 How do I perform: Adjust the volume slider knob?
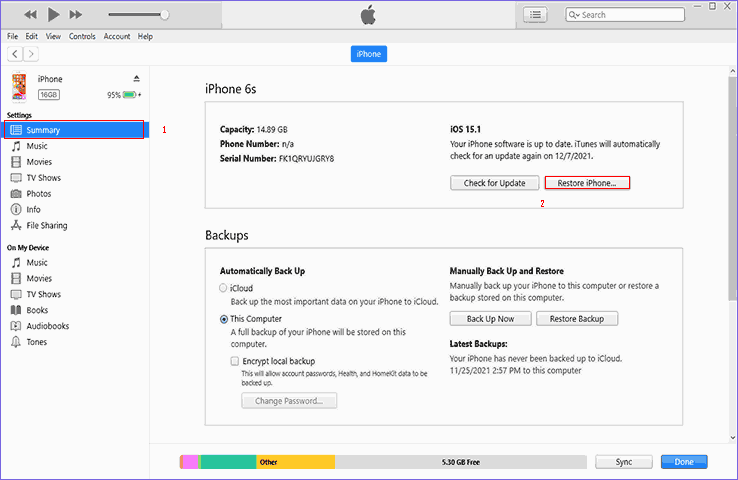coord(165,15)
